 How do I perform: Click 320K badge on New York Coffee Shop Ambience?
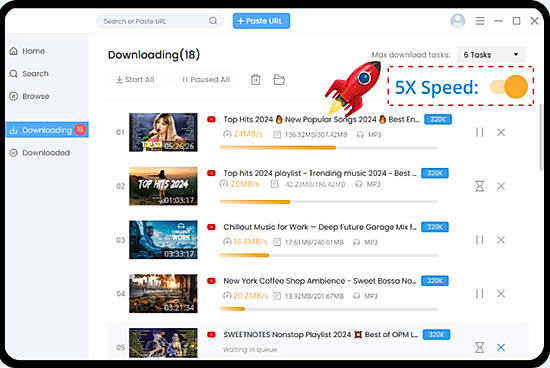pos(435,281)
